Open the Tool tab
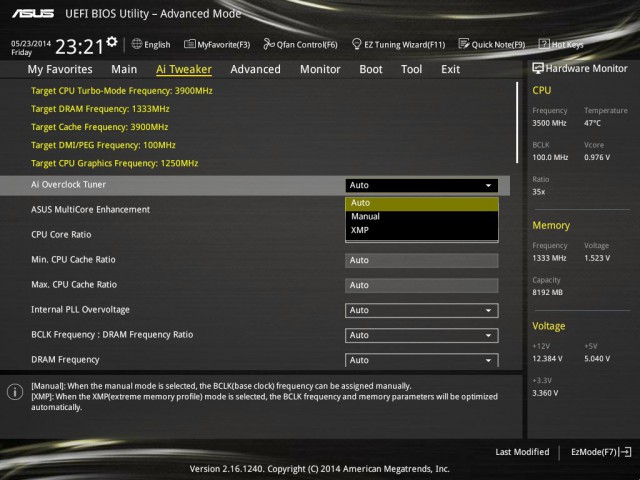The width and height of the screenshot is (640, 480). coord(411,69)
